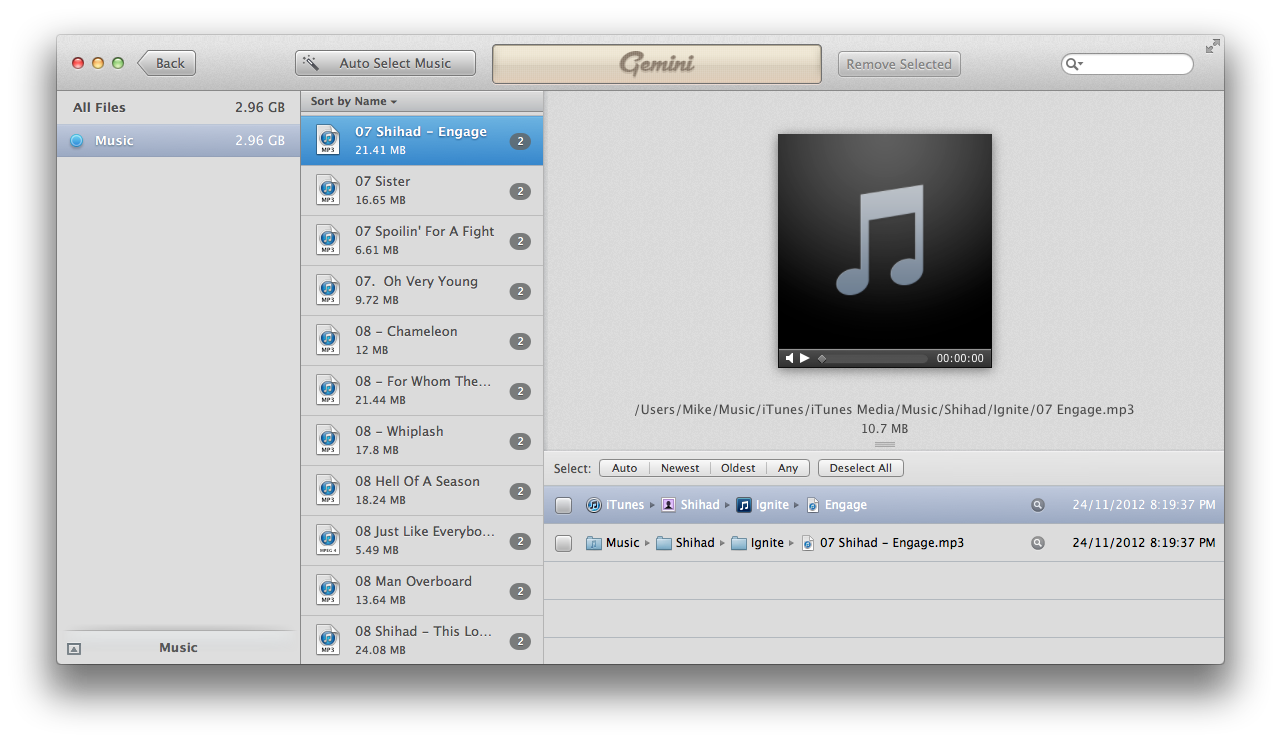This screenshot has height=743, width=1281.
Task: Check the 07 Shihad – Engage.mp3 checkbox
Action: (564, 543)
